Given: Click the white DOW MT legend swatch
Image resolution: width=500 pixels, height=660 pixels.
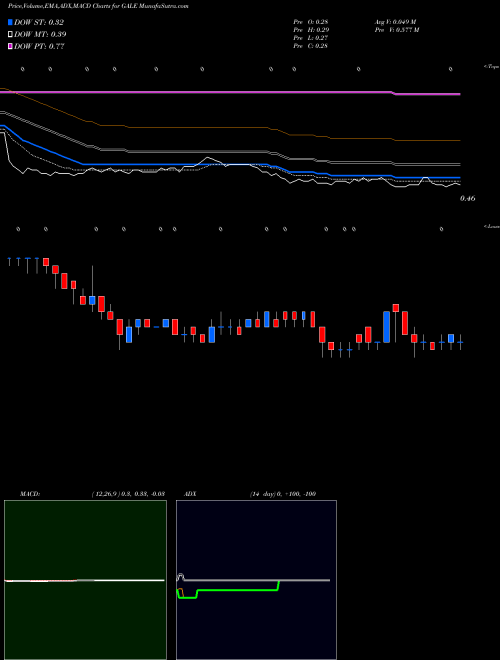Looking at the screenshot, I should click(10, 35).
